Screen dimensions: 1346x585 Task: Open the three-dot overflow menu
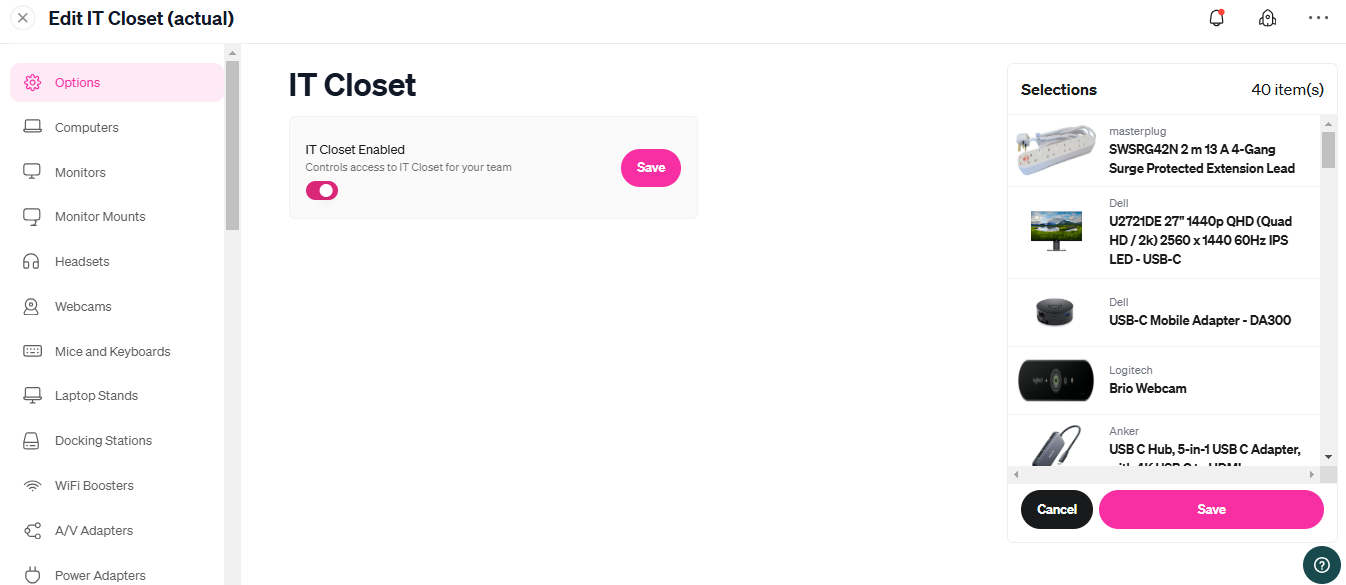(x=1318, y=18)
